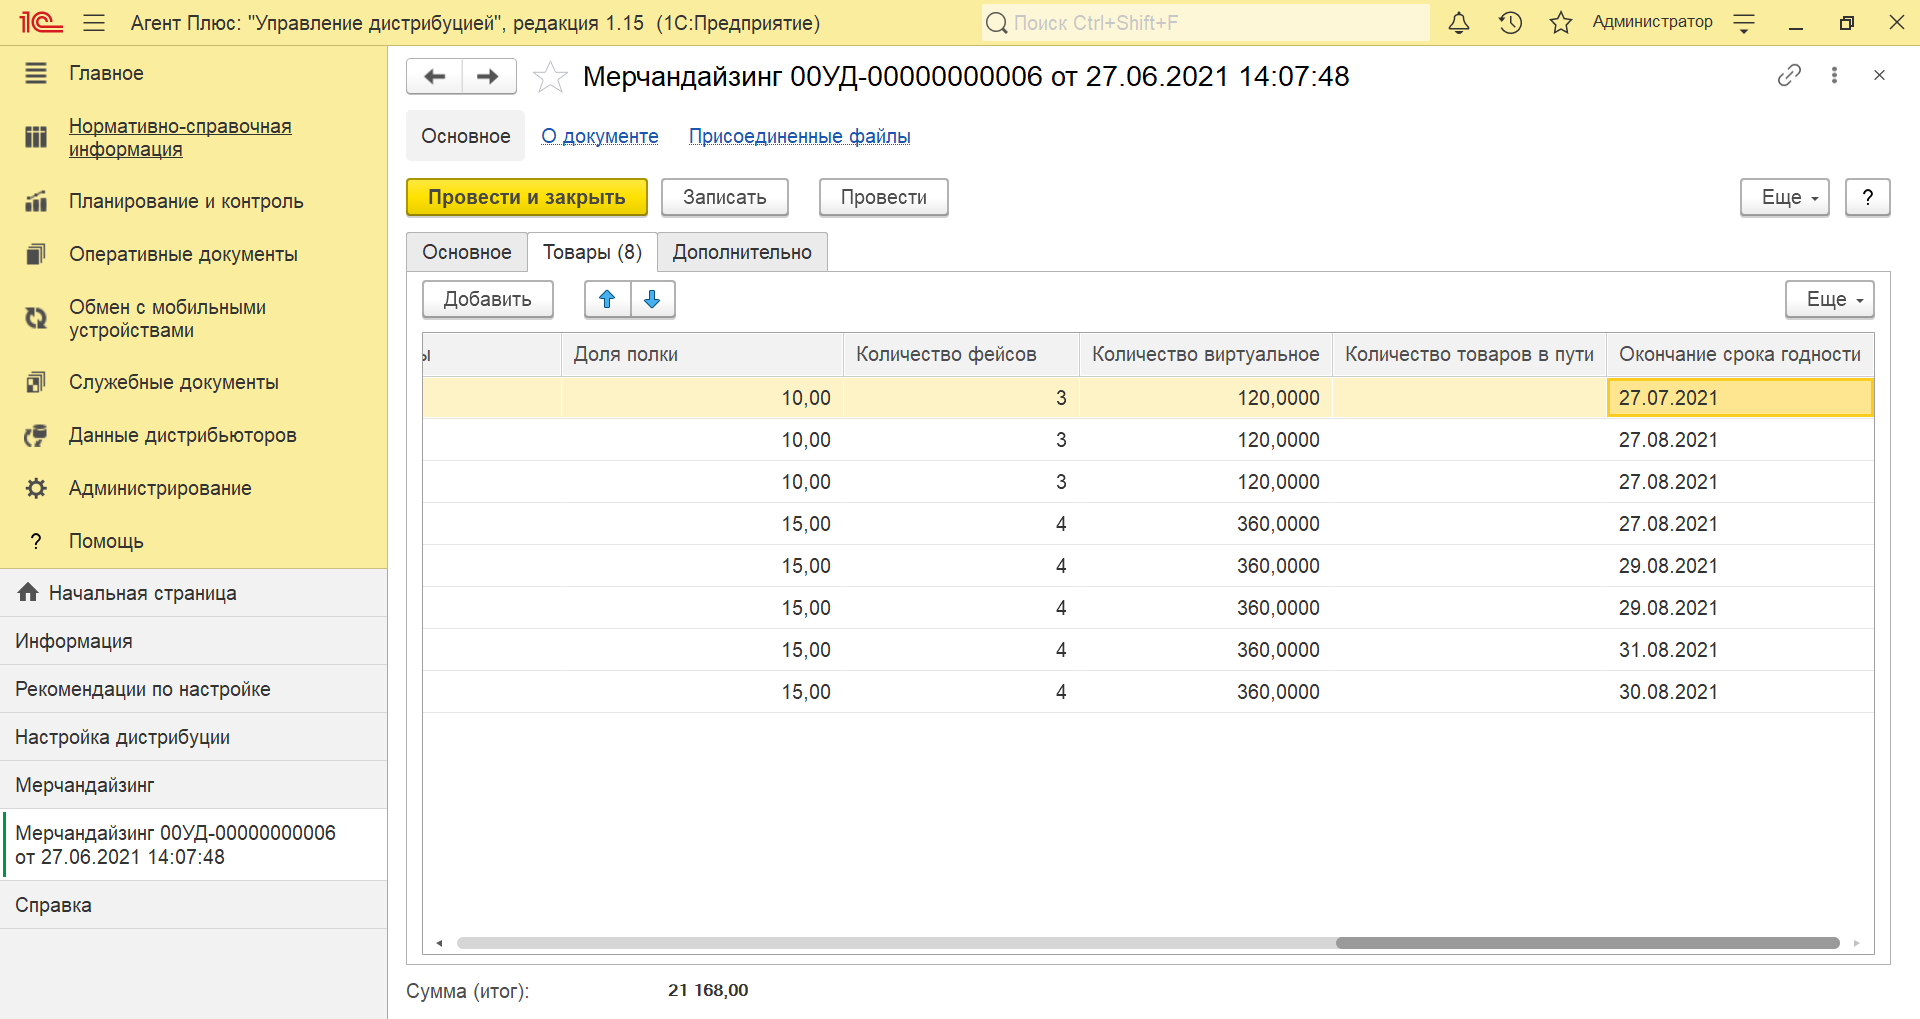The width and height of the screenshot is (1920, 1019).
Task: Open the three-dot document options menu
Action: point(1834,75)
